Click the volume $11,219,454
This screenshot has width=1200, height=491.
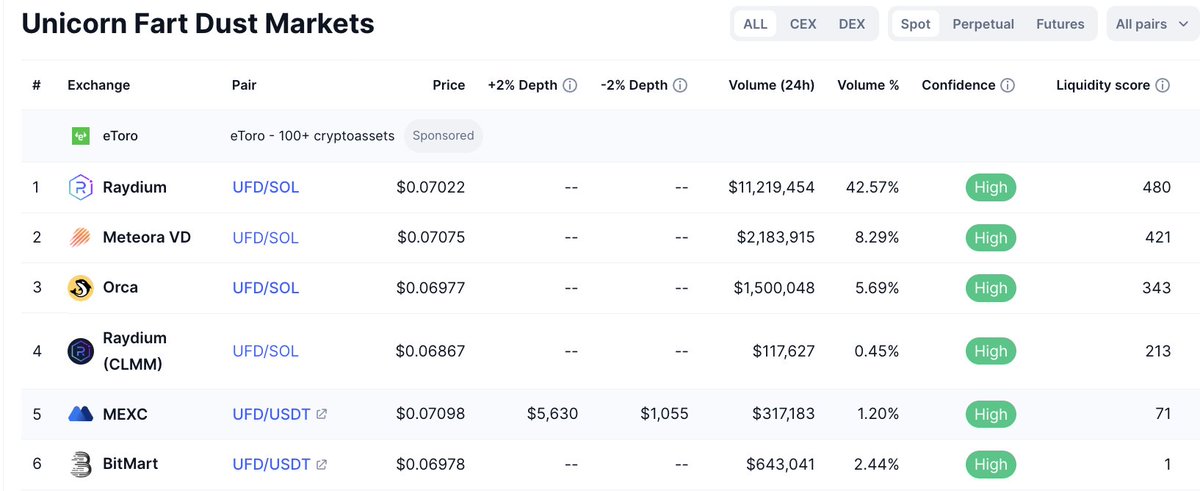coord(772,187)
